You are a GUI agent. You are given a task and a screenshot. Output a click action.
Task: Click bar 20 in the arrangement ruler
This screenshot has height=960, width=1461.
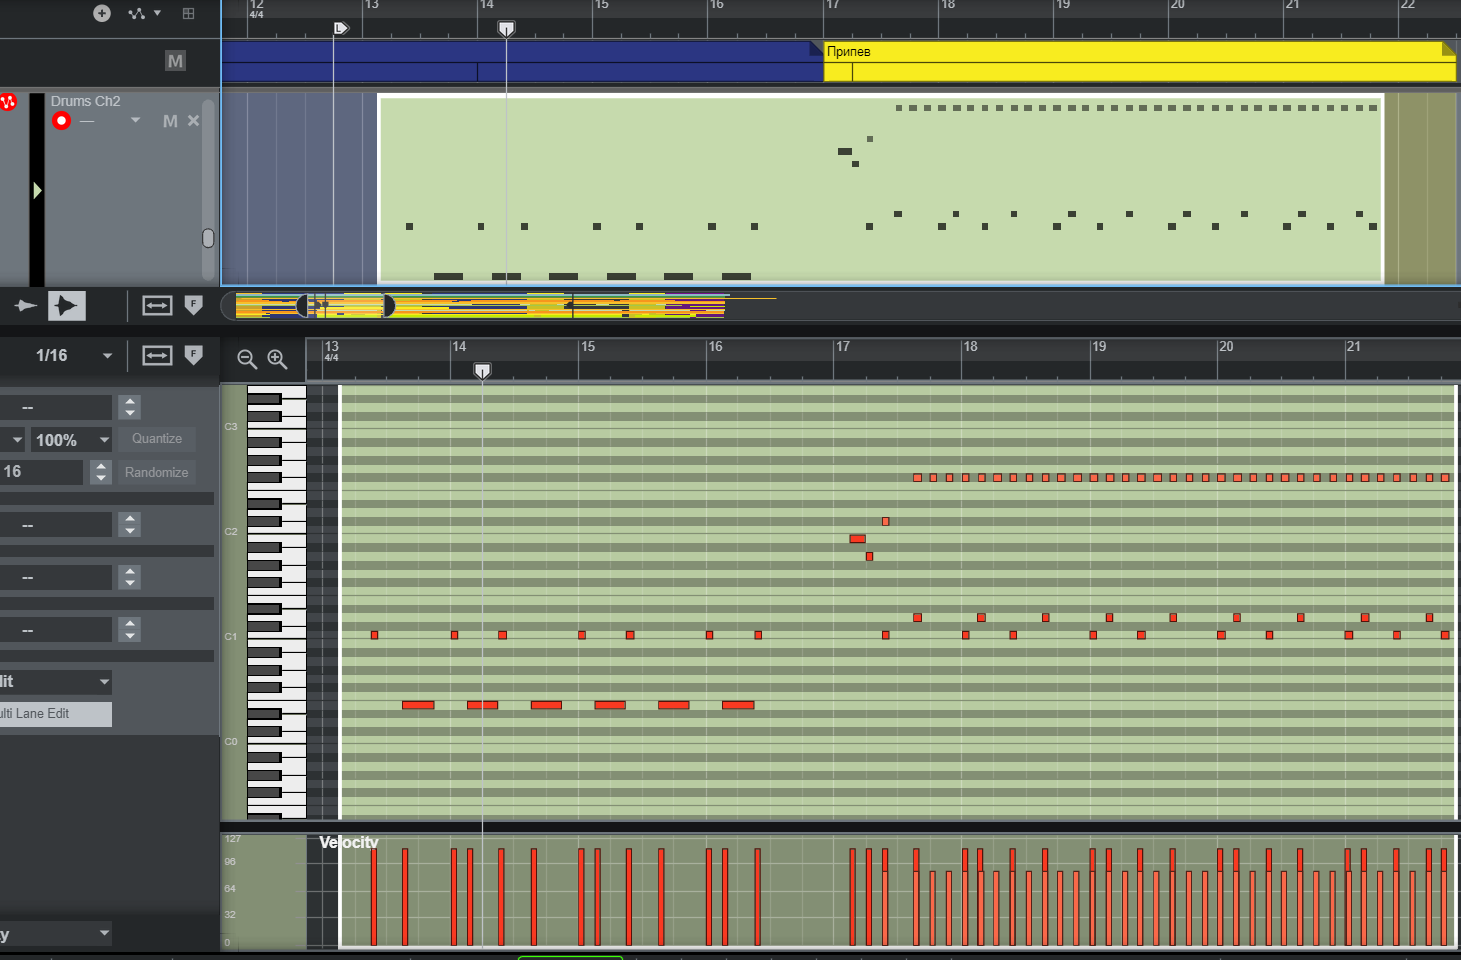point(1178,5)
